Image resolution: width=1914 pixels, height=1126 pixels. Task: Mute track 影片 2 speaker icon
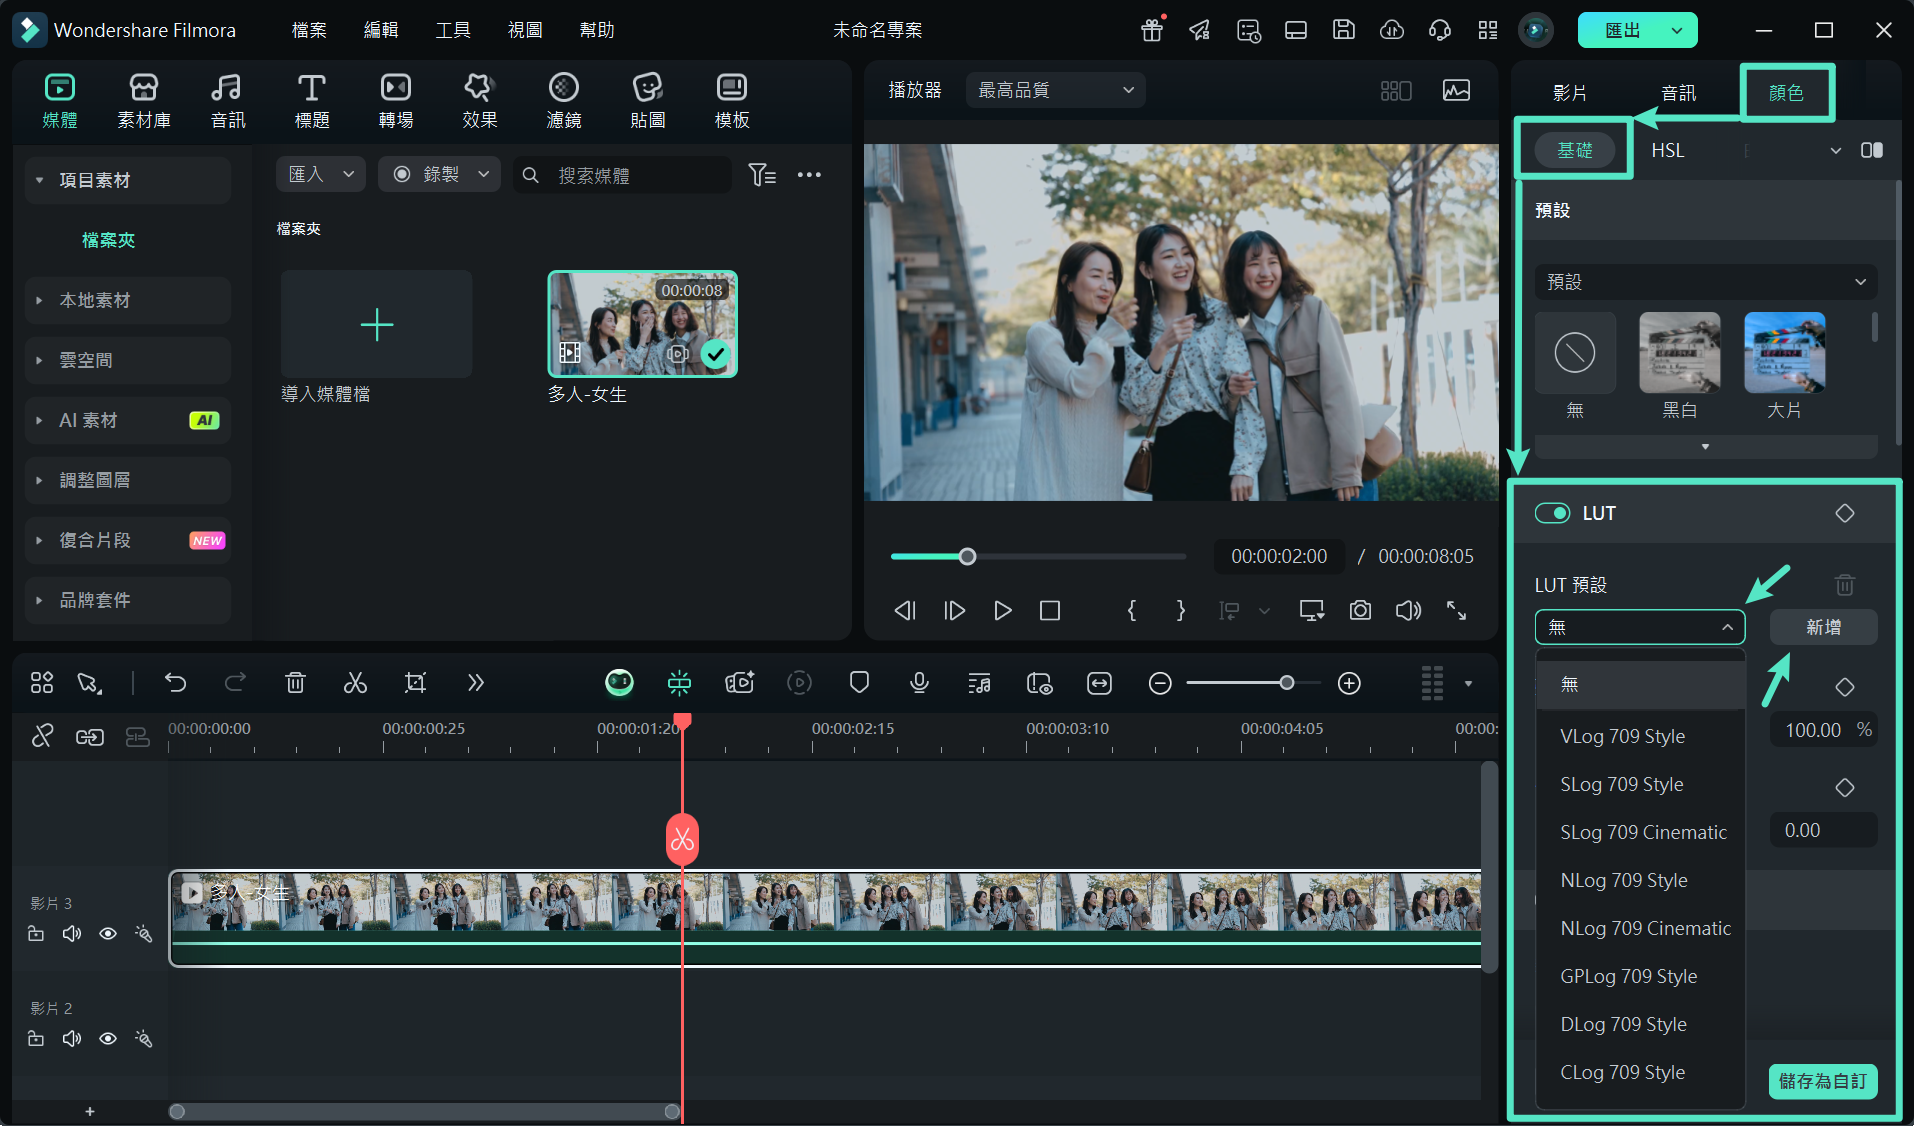72,1039
